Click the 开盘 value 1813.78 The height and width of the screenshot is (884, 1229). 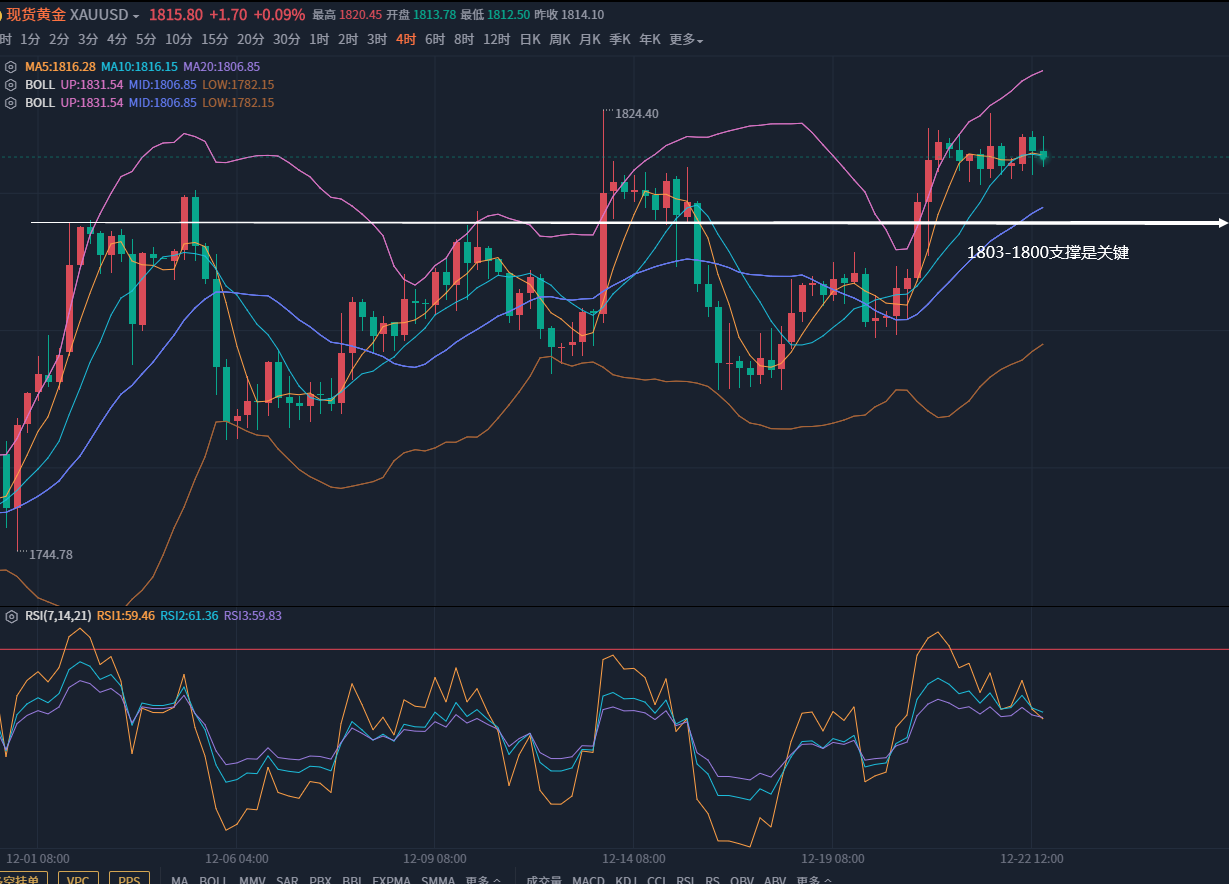434,16
